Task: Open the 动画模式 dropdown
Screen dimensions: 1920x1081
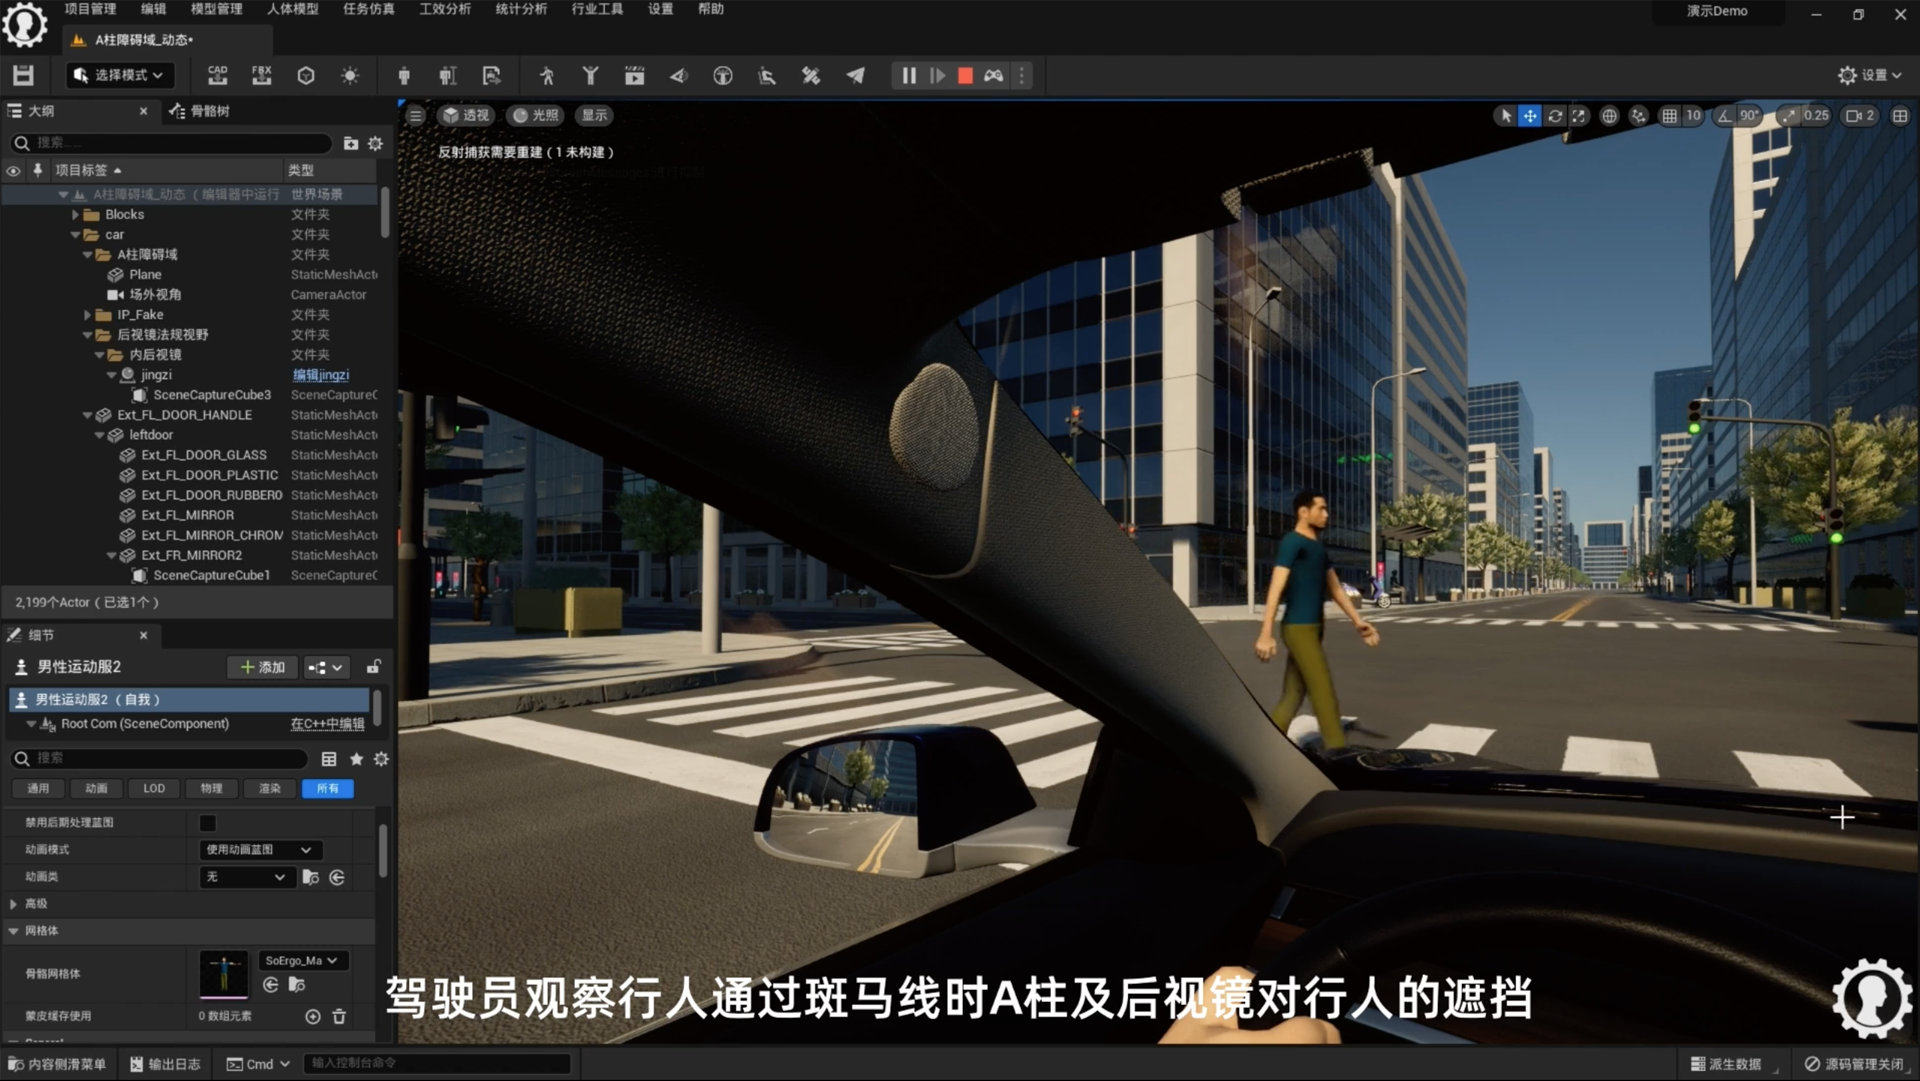Action: [x=260, y=850]
